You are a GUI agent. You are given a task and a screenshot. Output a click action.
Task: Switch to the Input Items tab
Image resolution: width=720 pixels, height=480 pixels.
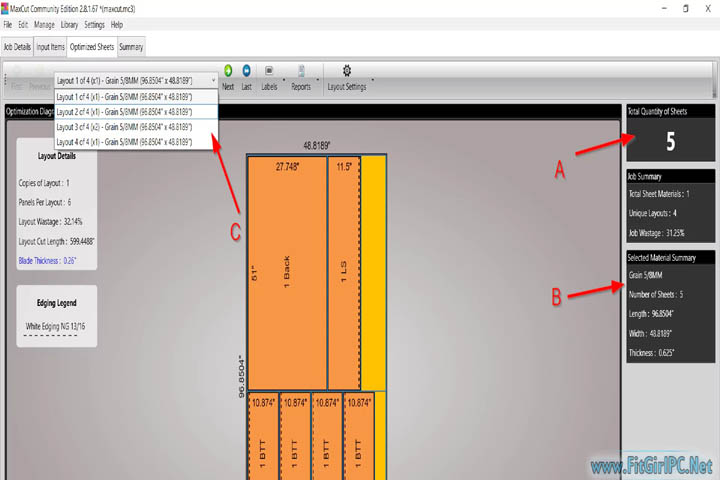click(51, 47)
